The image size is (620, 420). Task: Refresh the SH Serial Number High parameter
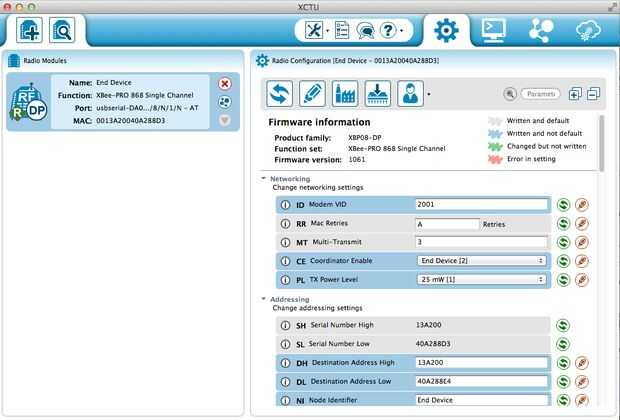click(563, 325)
